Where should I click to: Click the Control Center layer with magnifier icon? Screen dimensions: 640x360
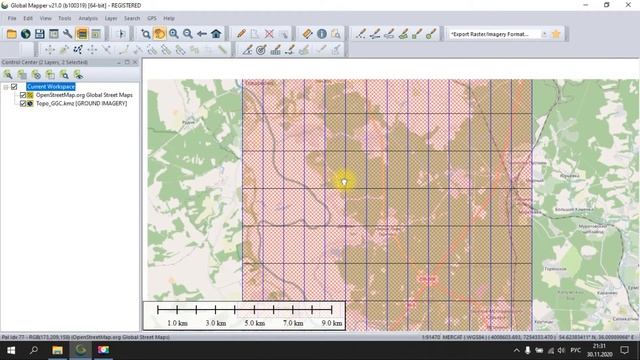click(x=64, y=74)
